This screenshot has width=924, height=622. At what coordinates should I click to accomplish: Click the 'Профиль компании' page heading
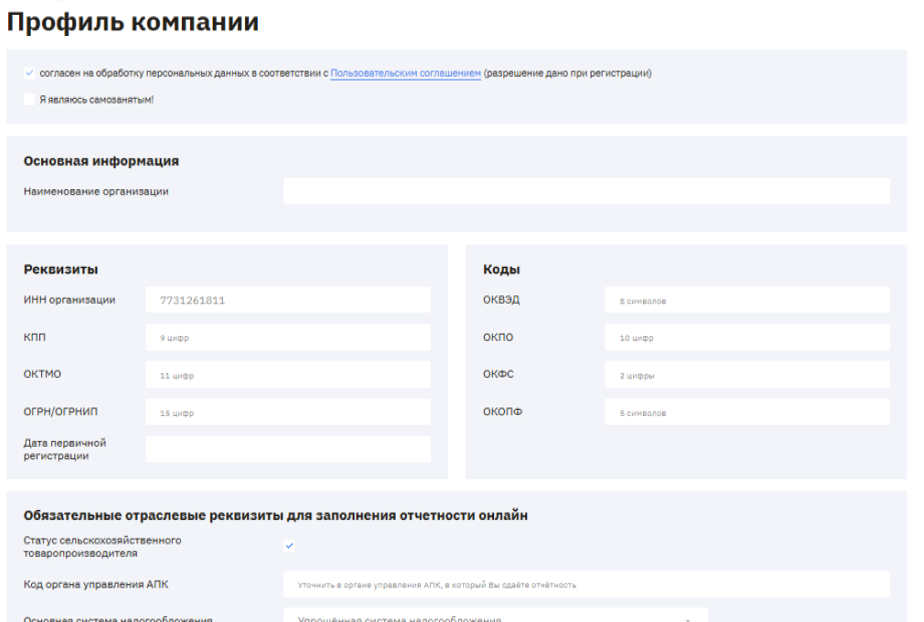[x=133, y=22]
